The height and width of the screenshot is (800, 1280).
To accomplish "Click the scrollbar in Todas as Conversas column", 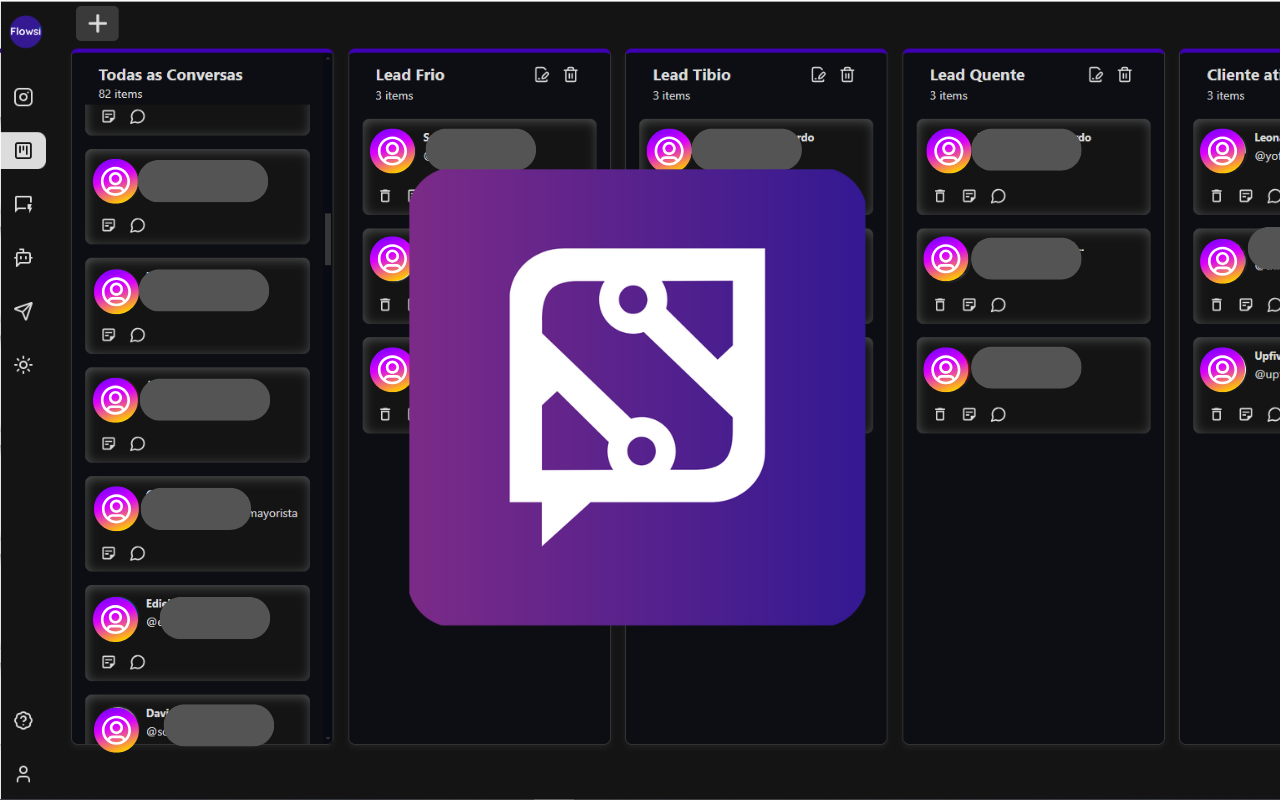I will coord(328,239).
